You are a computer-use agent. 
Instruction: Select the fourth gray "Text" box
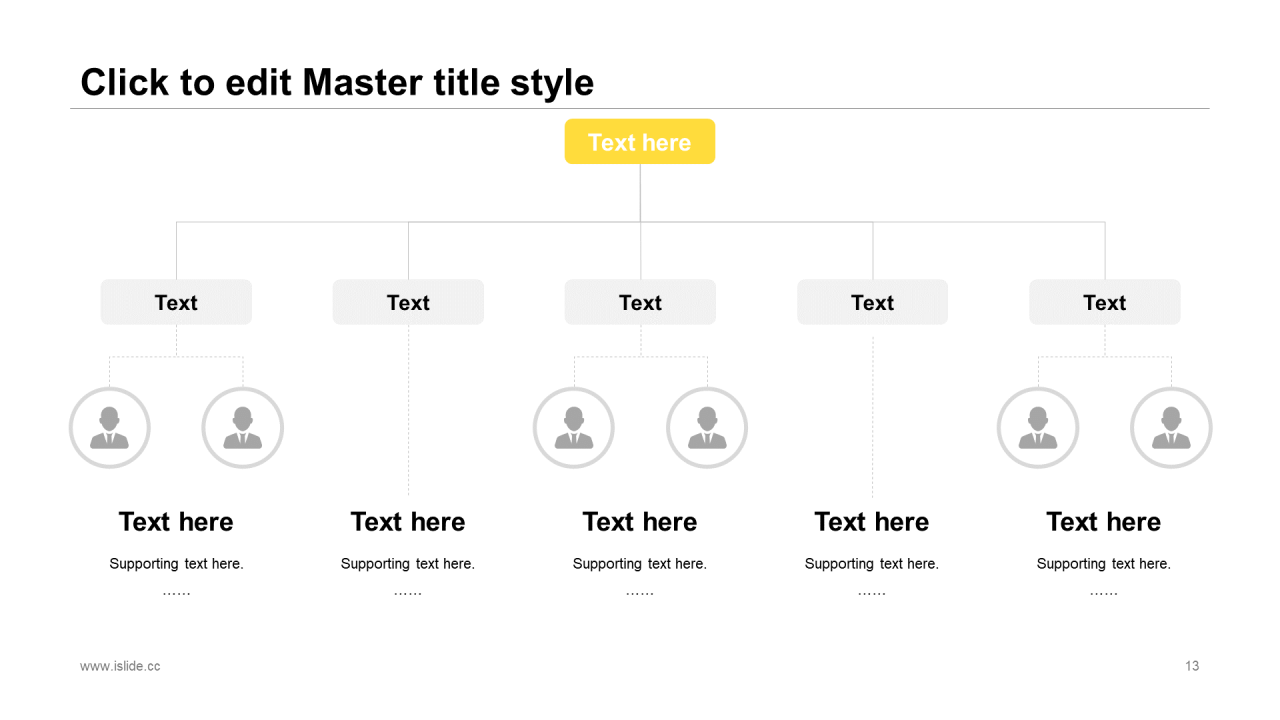872,302
